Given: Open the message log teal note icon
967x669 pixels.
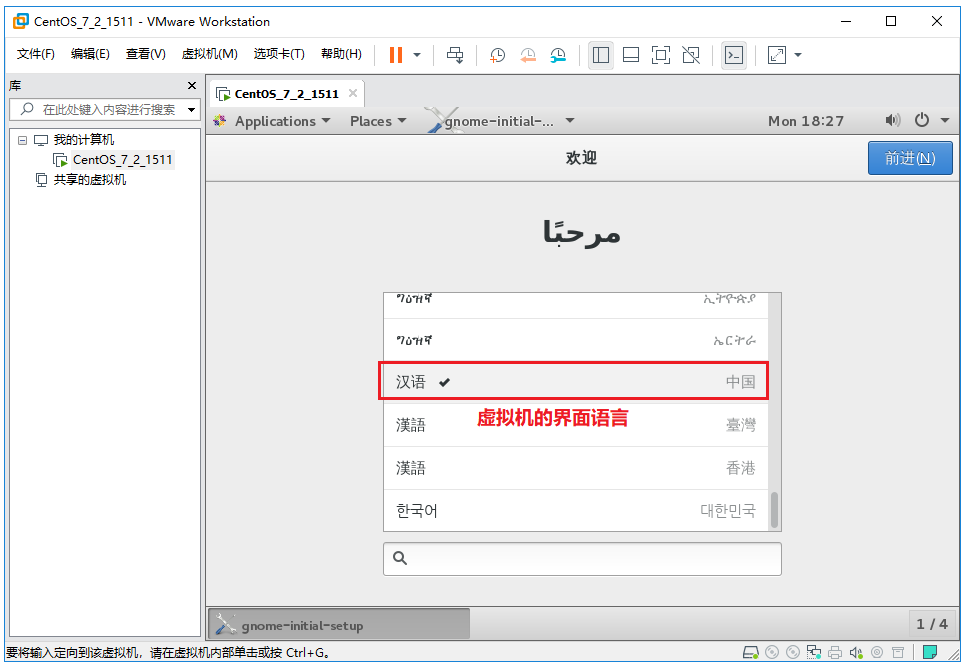Looking at the screenshot, I should [x=930, y=652].
